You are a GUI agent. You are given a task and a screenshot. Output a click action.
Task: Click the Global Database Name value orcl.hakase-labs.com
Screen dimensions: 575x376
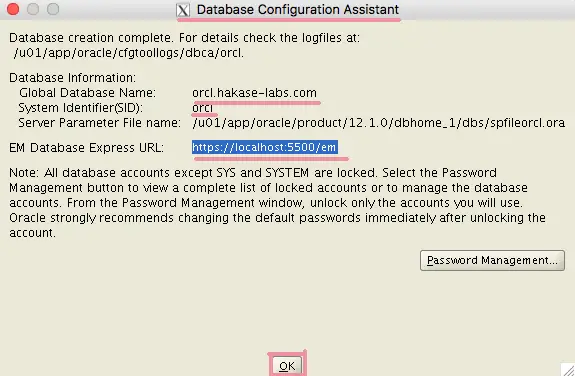254,93
